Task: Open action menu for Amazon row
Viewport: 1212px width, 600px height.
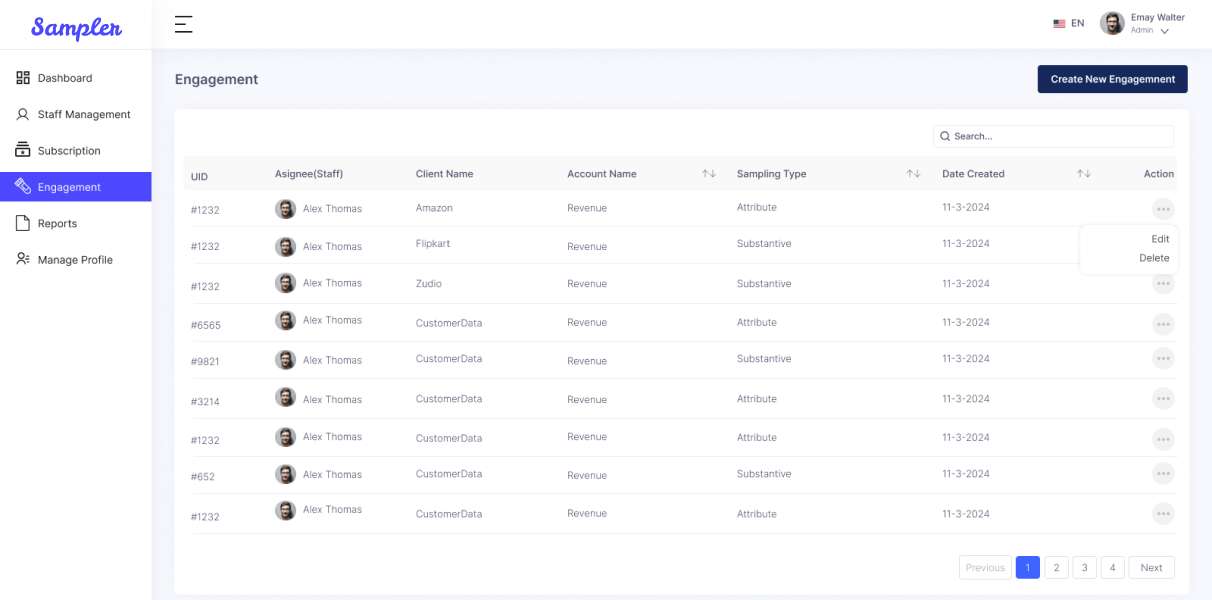Action: [1162, 209]
